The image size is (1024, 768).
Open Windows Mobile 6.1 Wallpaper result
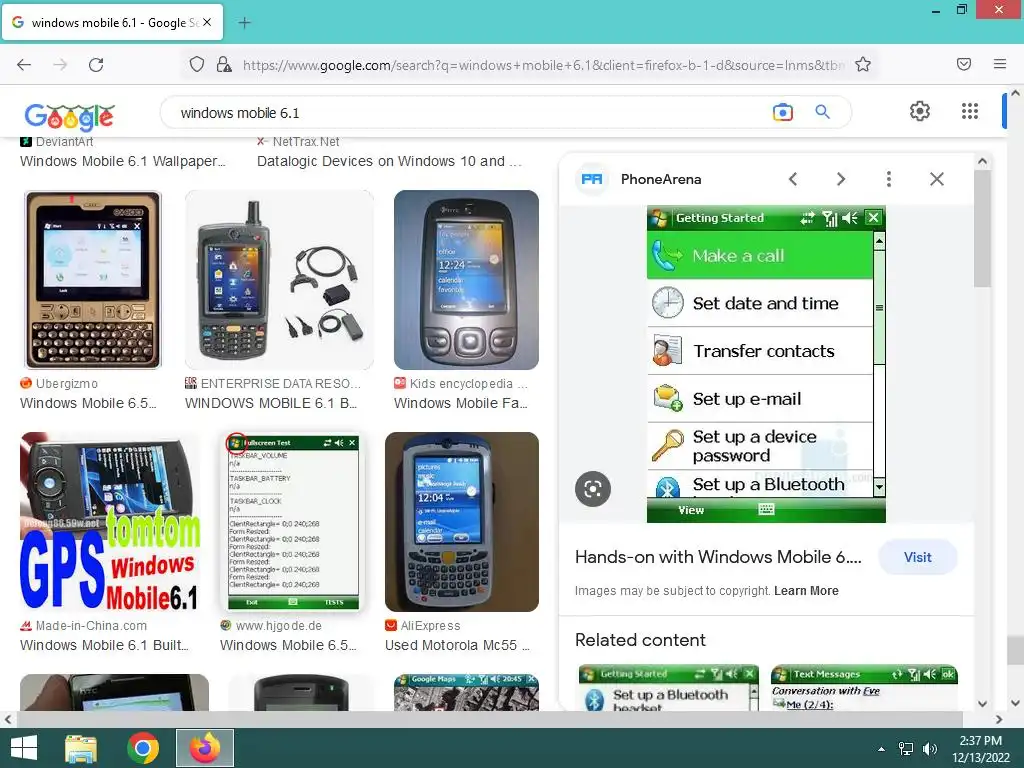[x=123, y=161]
